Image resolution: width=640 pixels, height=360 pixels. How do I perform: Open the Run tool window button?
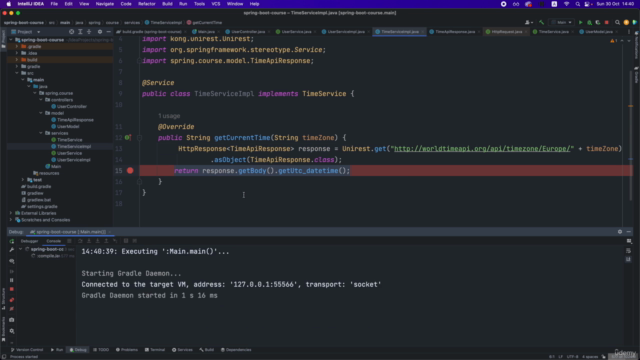pyautogui.click(x=57, y=350)
